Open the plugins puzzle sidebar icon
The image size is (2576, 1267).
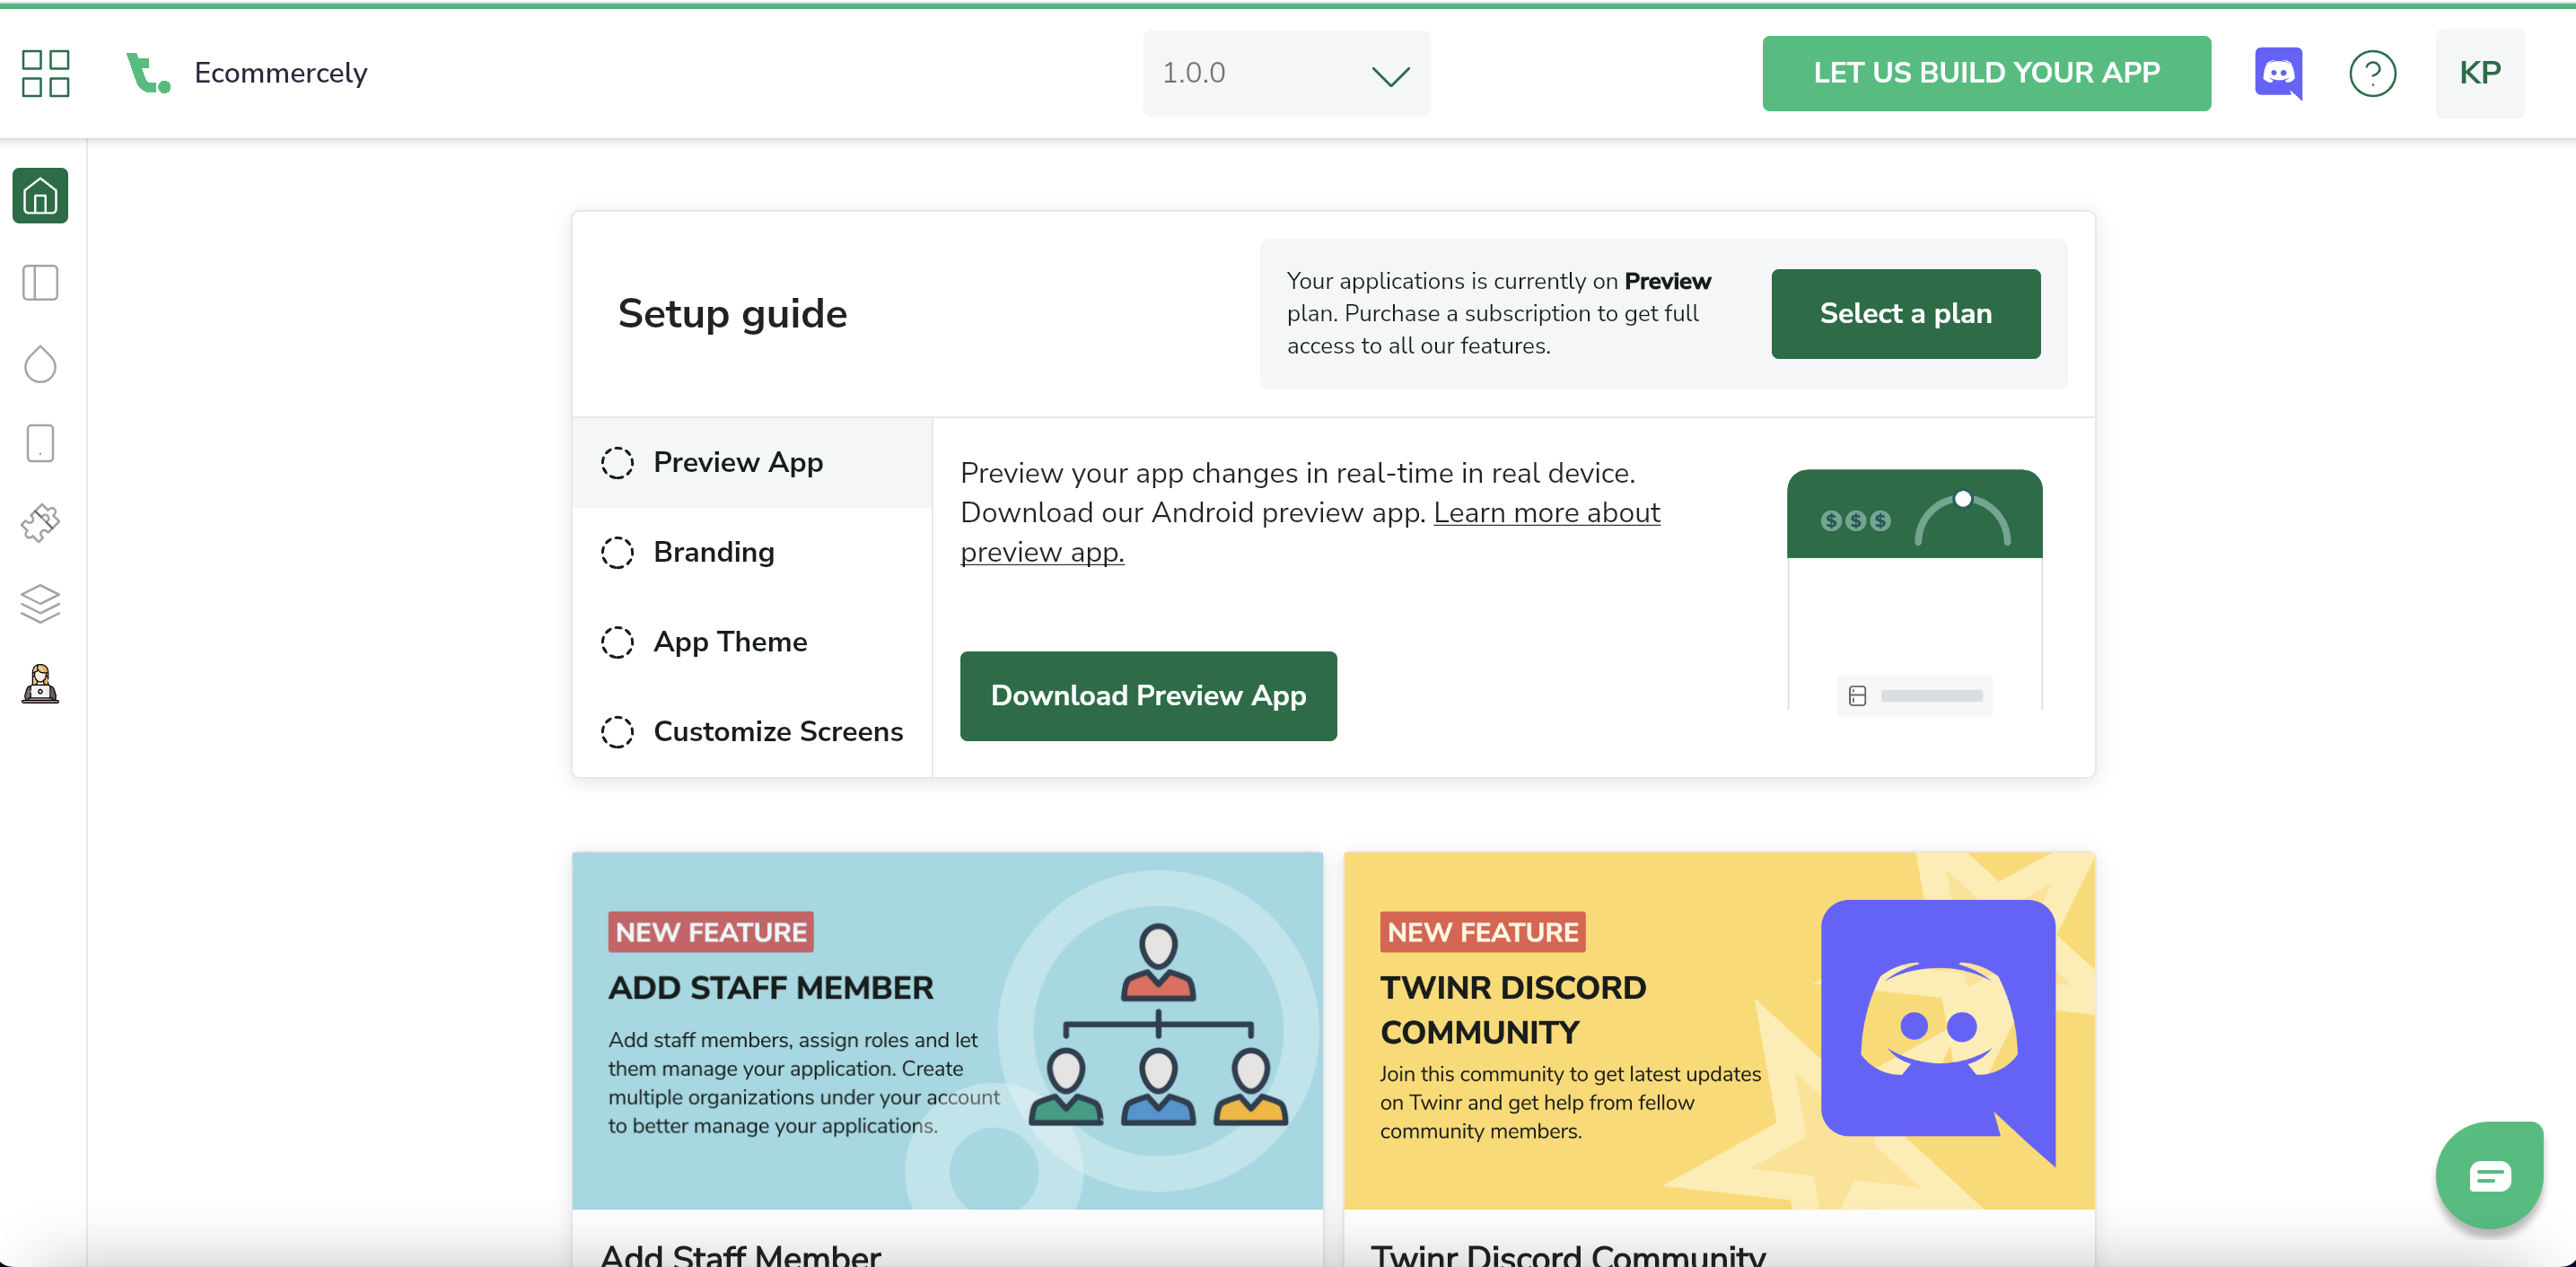tap(40, 523)
